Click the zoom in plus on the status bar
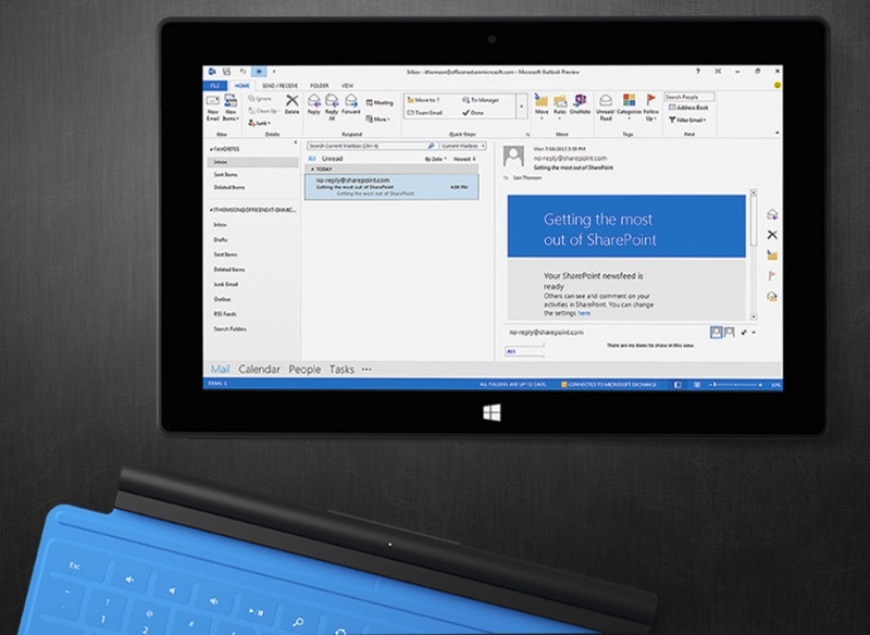This screenshot has height=635, width=870. point(760,385)
